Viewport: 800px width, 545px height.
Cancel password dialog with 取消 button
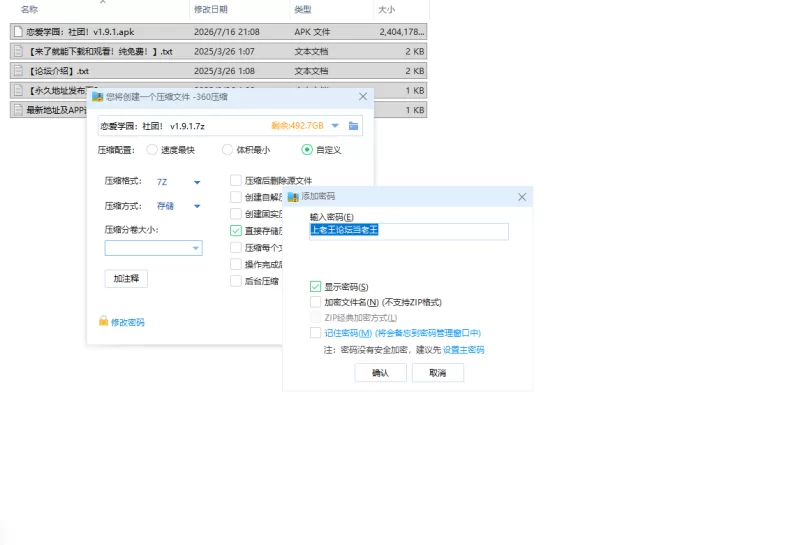pos(438,373)
